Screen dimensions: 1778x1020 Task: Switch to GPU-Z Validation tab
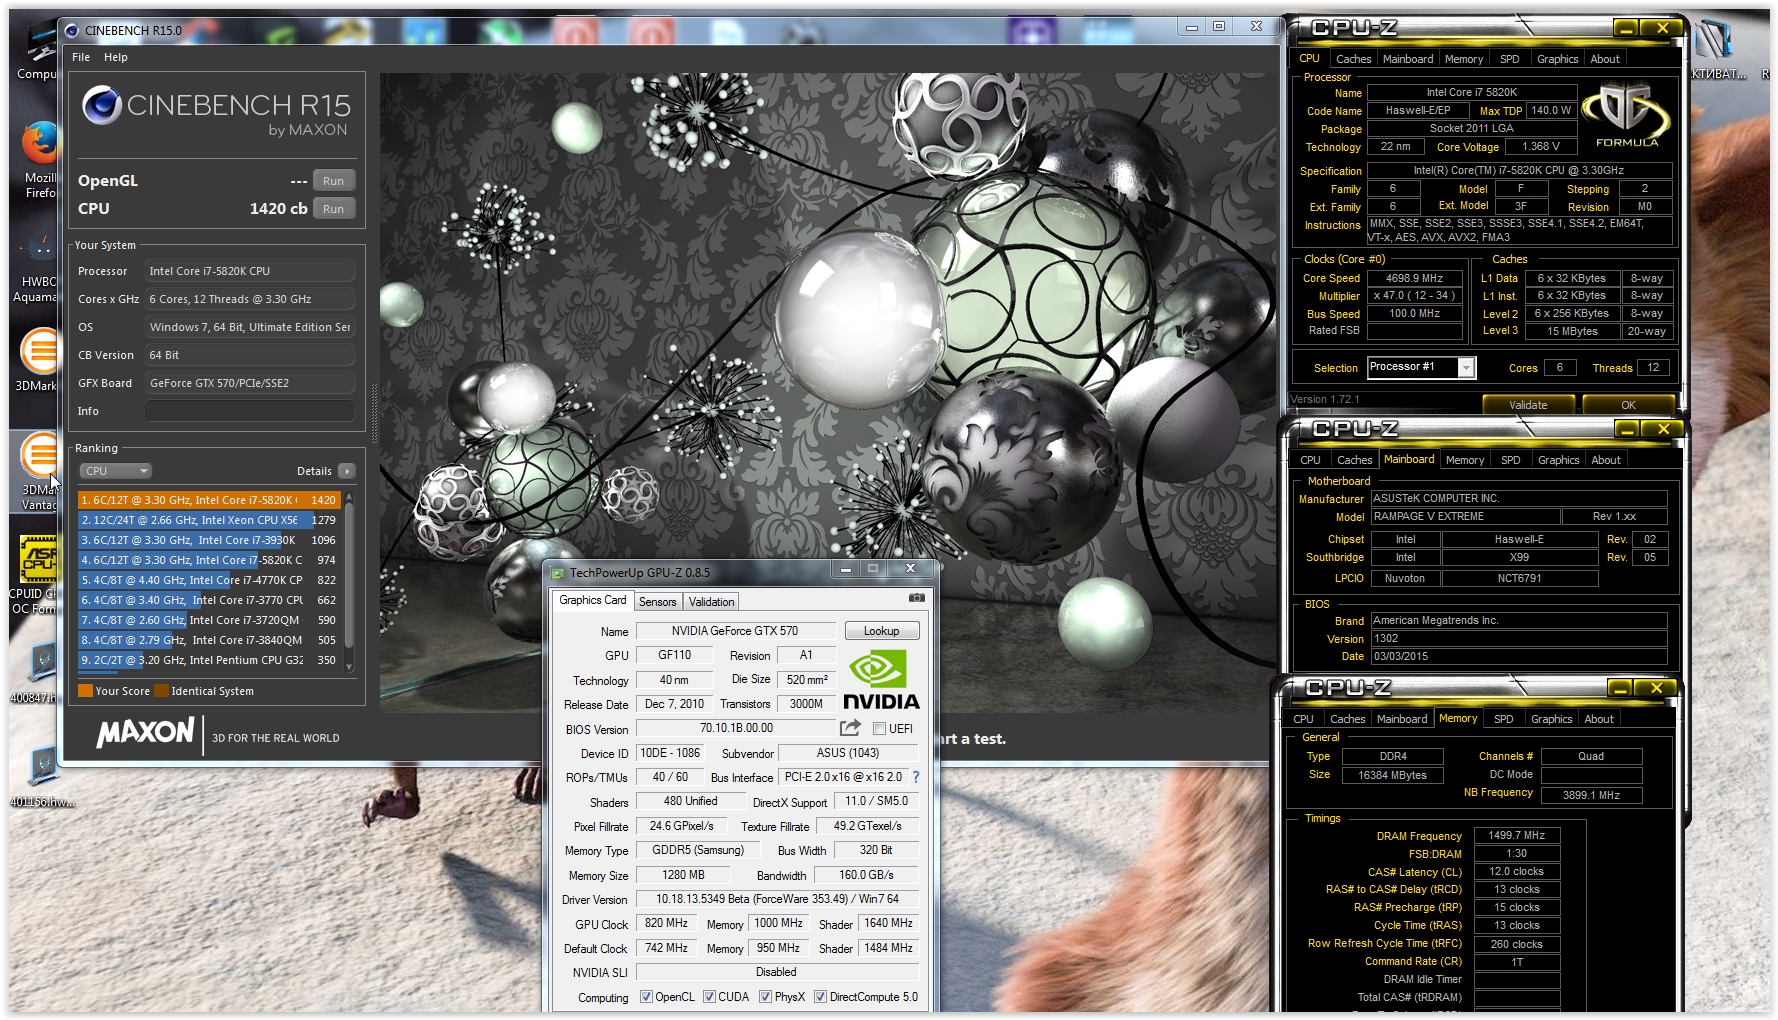point(711,602)
